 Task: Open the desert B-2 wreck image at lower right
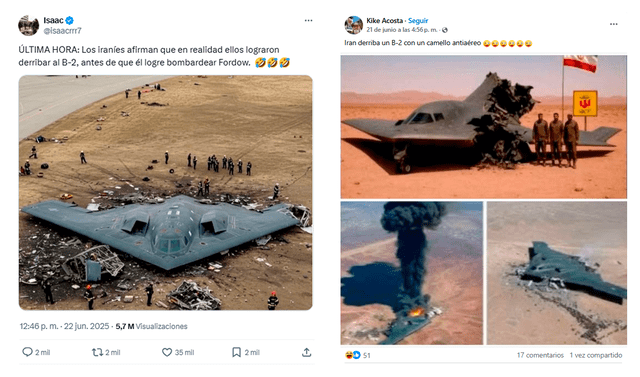pos(557,273)
